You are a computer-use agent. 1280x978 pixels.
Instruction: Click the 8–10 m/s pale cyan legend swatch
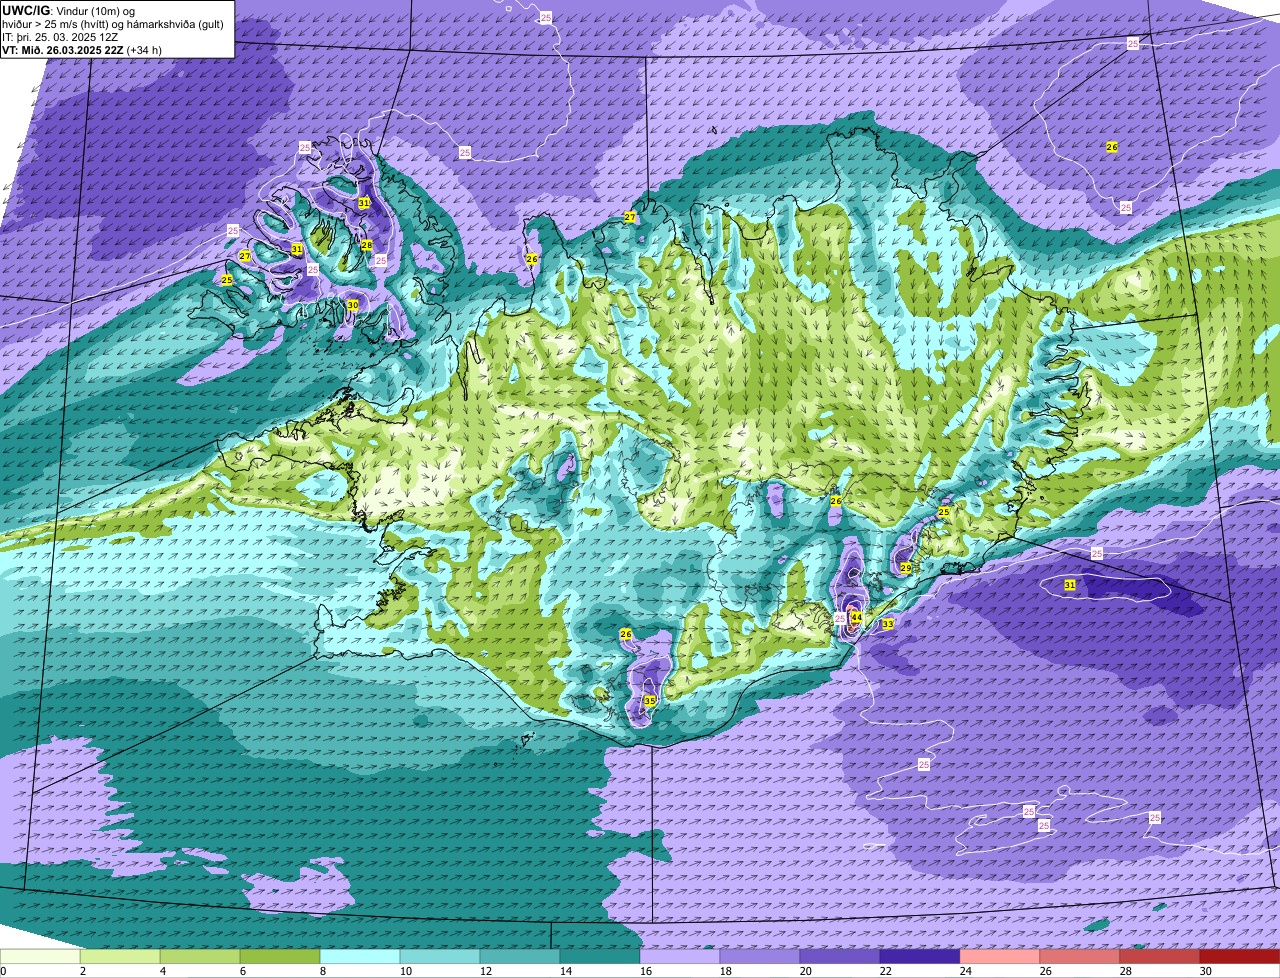point(360,957)
